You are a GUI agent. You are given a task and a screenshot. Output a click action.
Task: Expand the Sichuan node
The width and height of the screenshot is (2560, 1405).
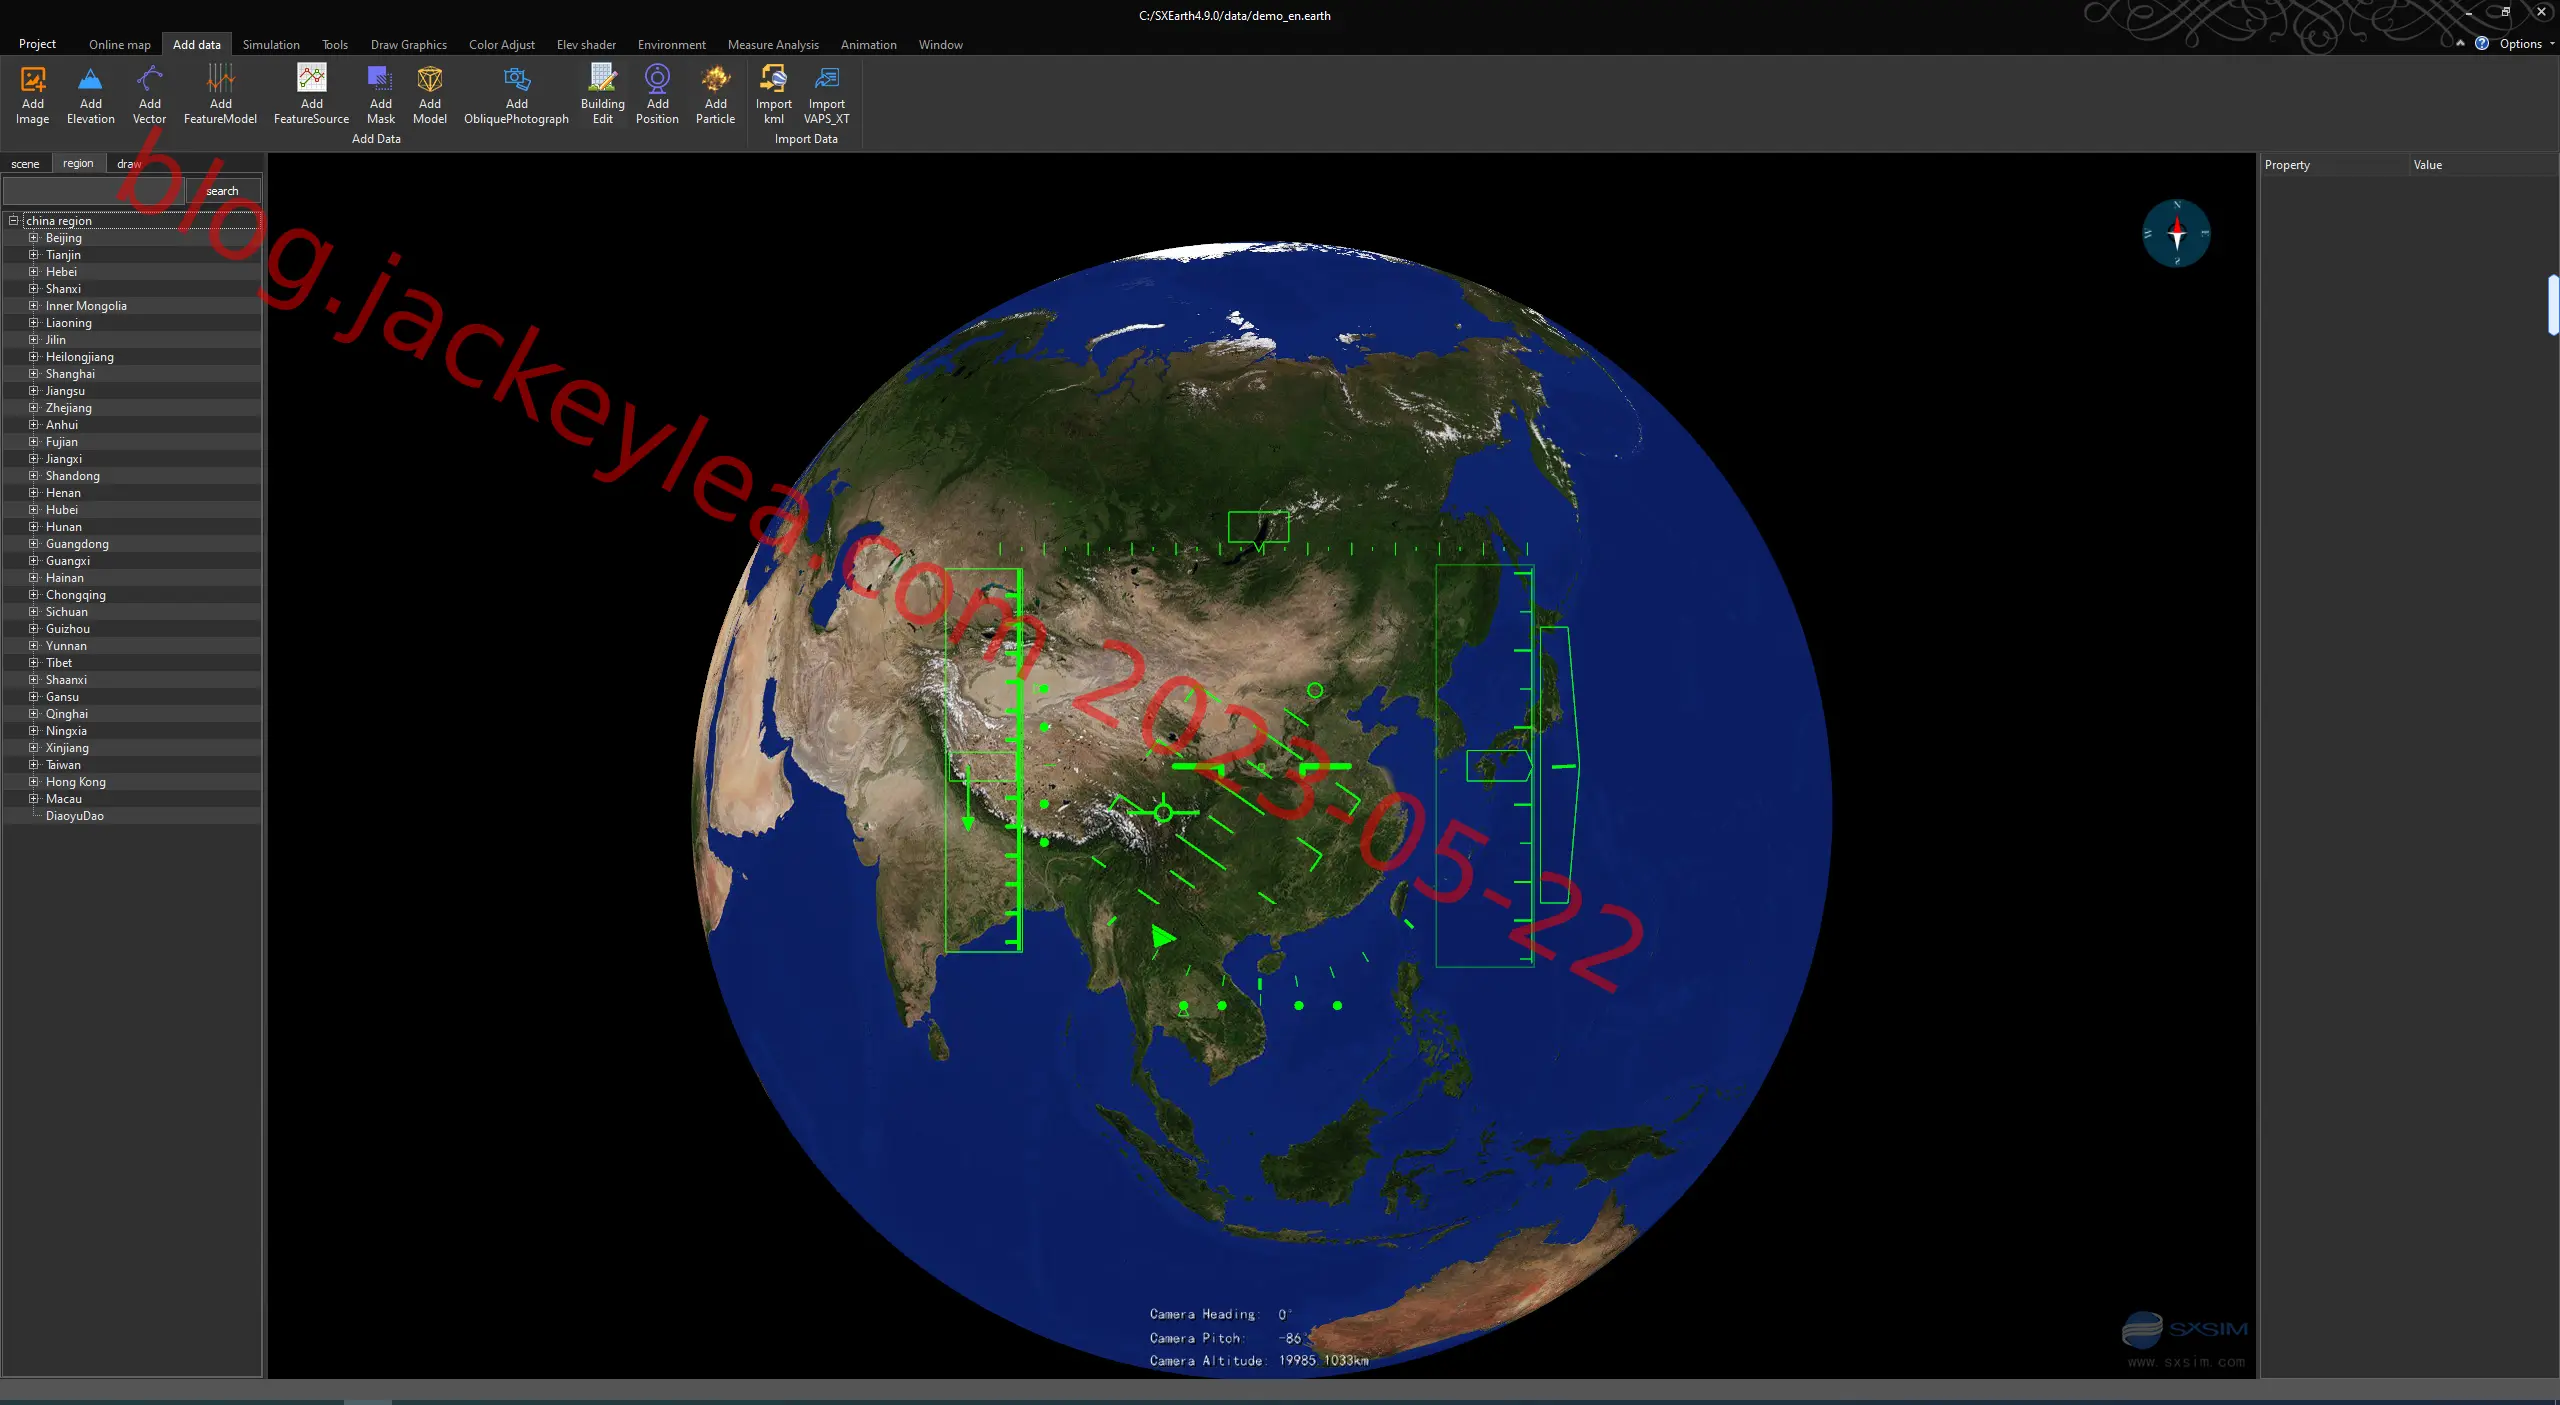[x=33, y=611]
